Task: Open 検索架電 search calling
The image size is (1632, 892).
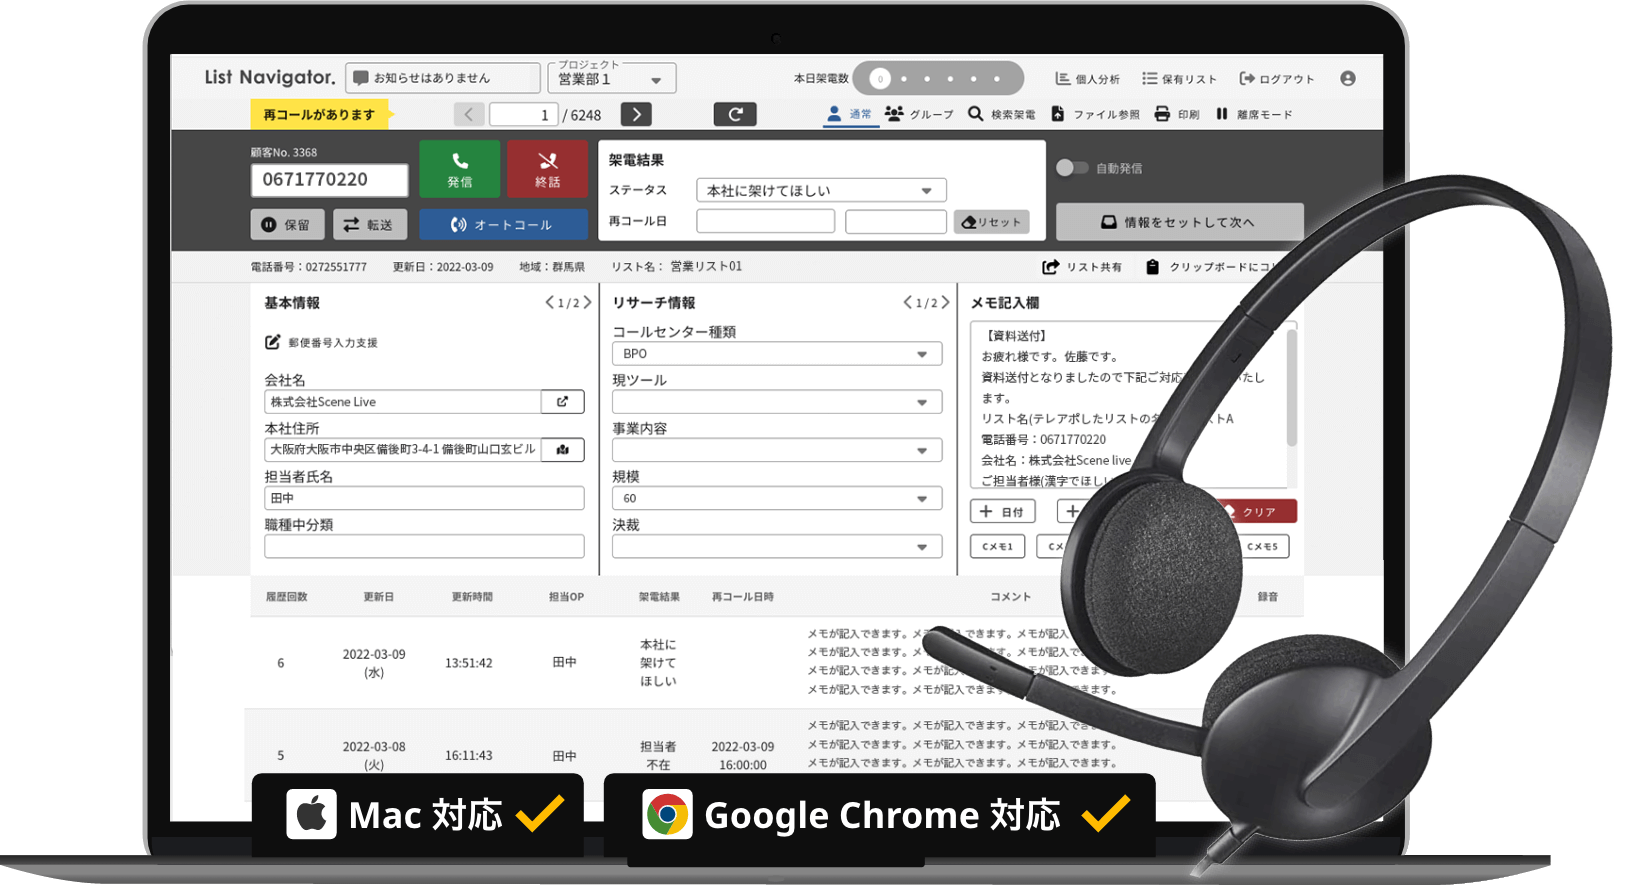Action: 1002,114
